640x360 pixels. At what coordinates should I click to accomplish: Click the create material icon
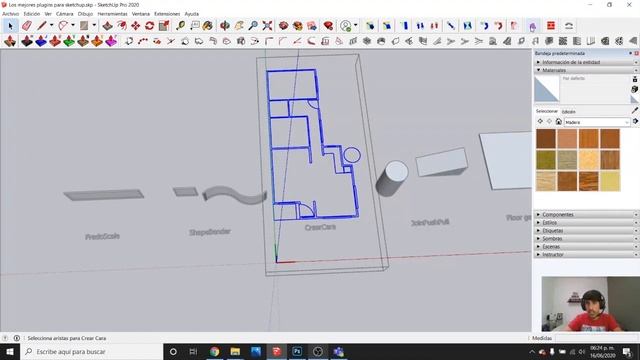point(635,89)
